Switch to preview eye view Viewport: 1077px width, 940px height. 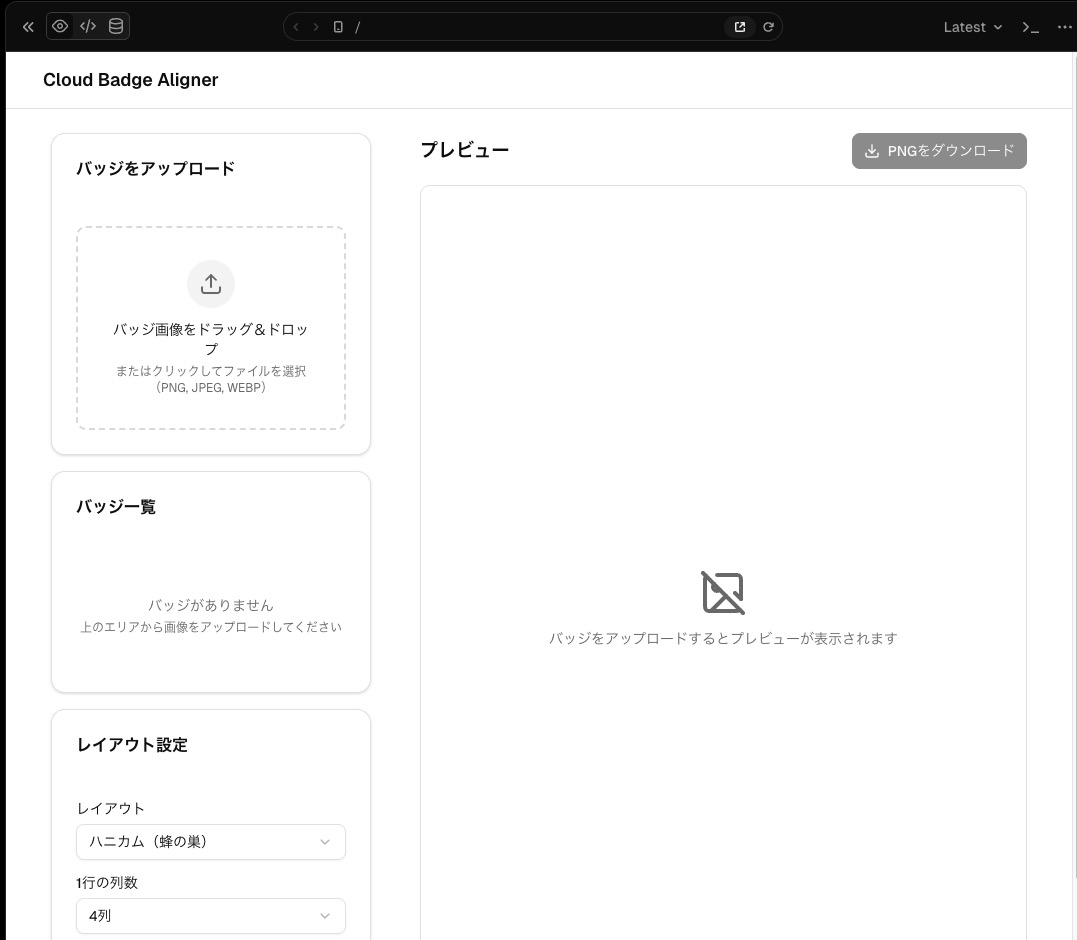coord(61,27)
